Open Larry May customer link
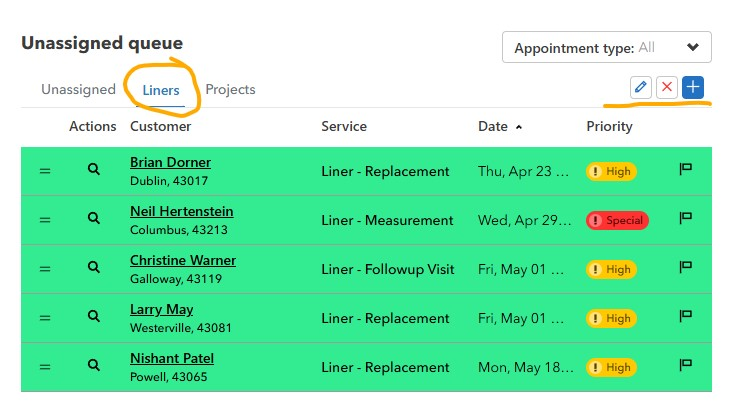Image resolution: width=735 pixels, height=411 pixels. click(x=161, y=309)
